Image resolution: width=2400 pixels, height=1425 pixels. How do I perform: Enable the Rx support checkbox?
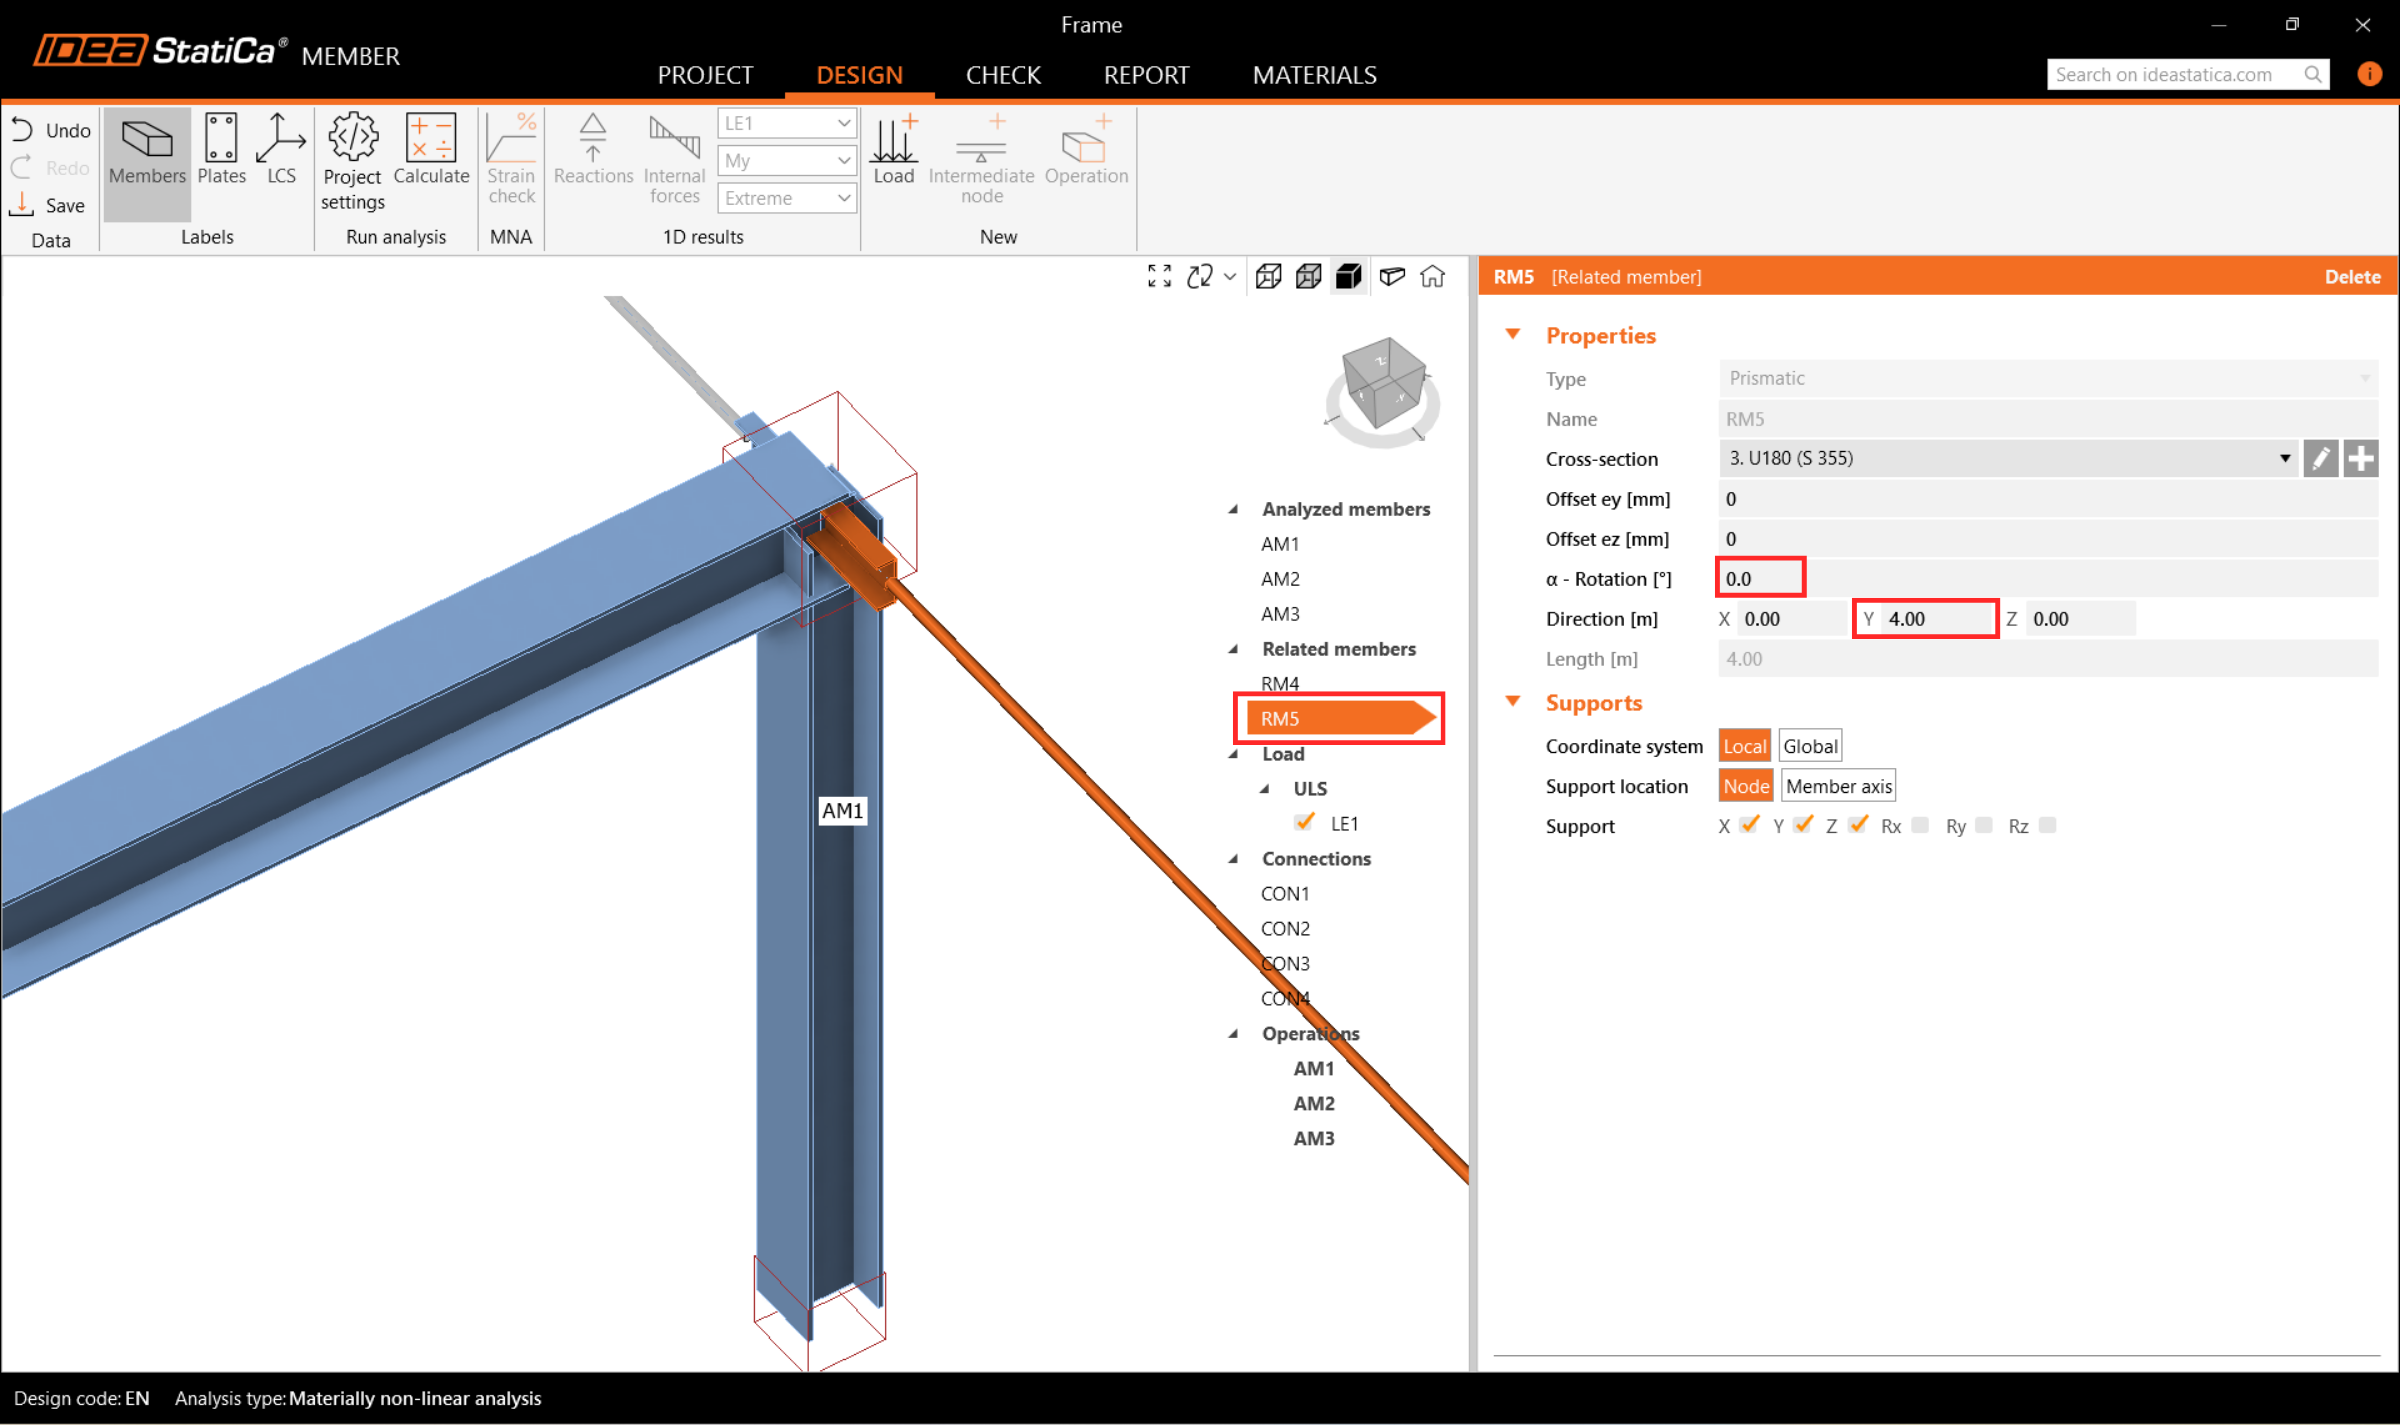click(x=1920, y=825)
